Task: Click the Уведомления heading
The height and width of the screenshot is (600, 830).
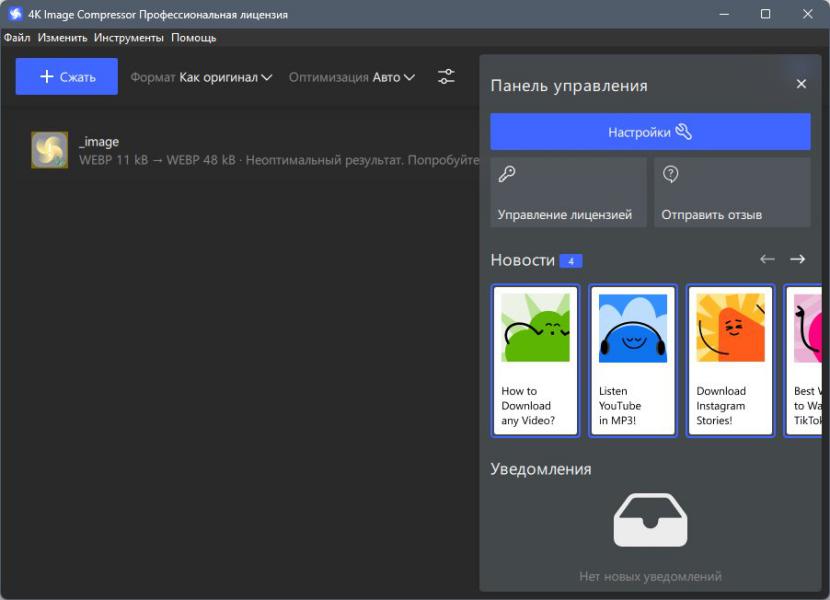Action: point(540,469)
